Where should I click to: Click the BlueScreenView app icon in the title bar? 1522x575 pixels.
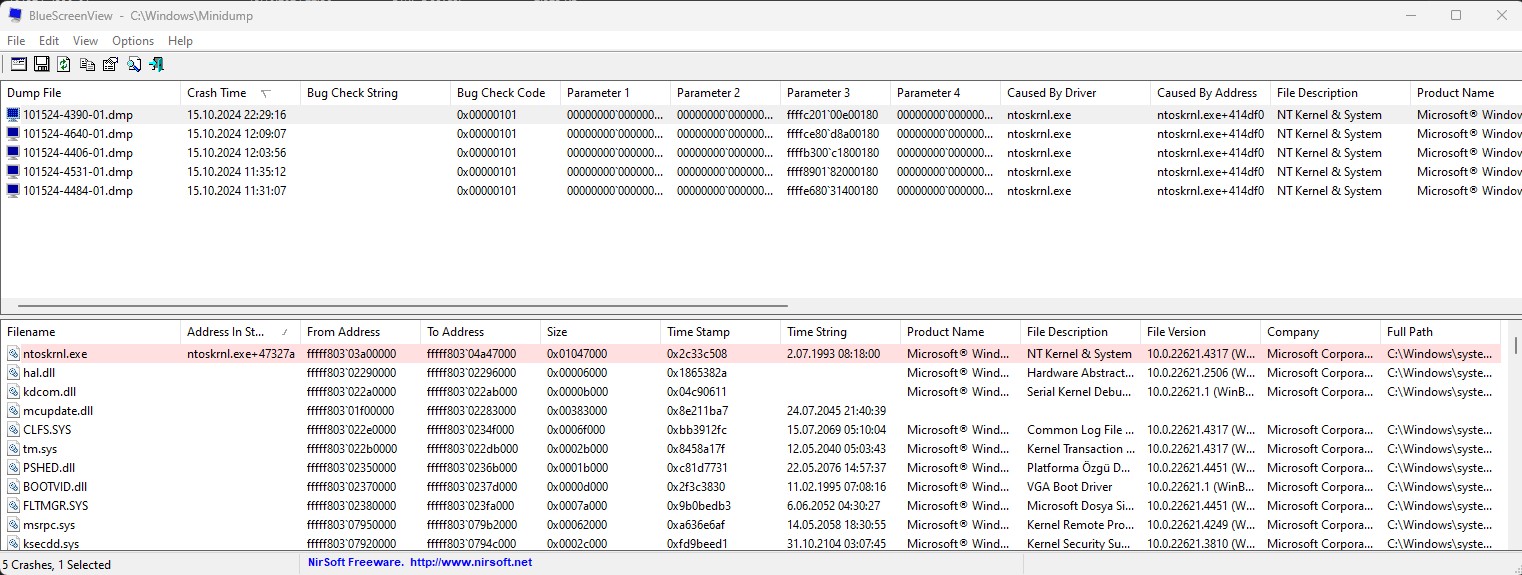pyautogui.click(x=16, y=15)
